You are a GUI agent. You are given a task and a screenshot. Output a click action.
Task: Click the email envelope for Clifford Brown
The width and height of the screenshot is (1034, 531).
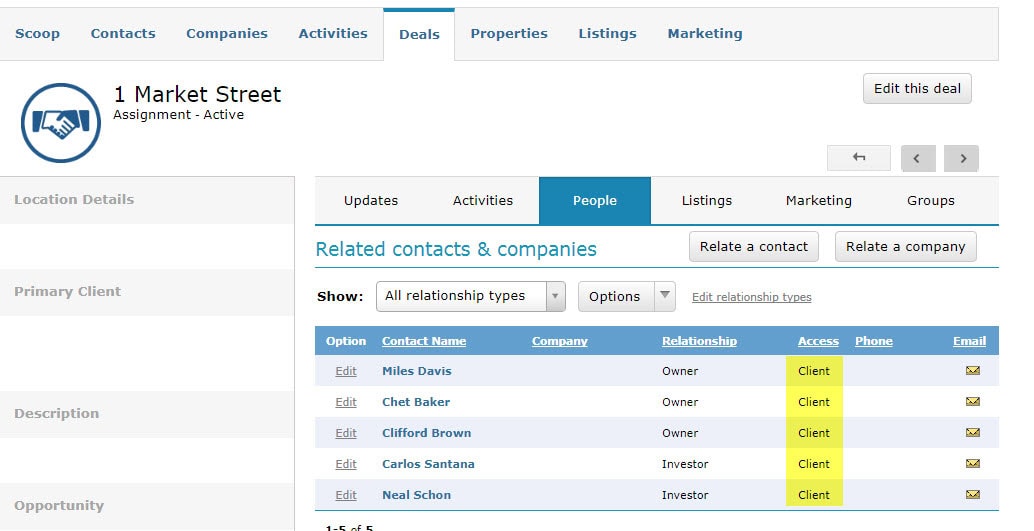[x=972, y=433]
